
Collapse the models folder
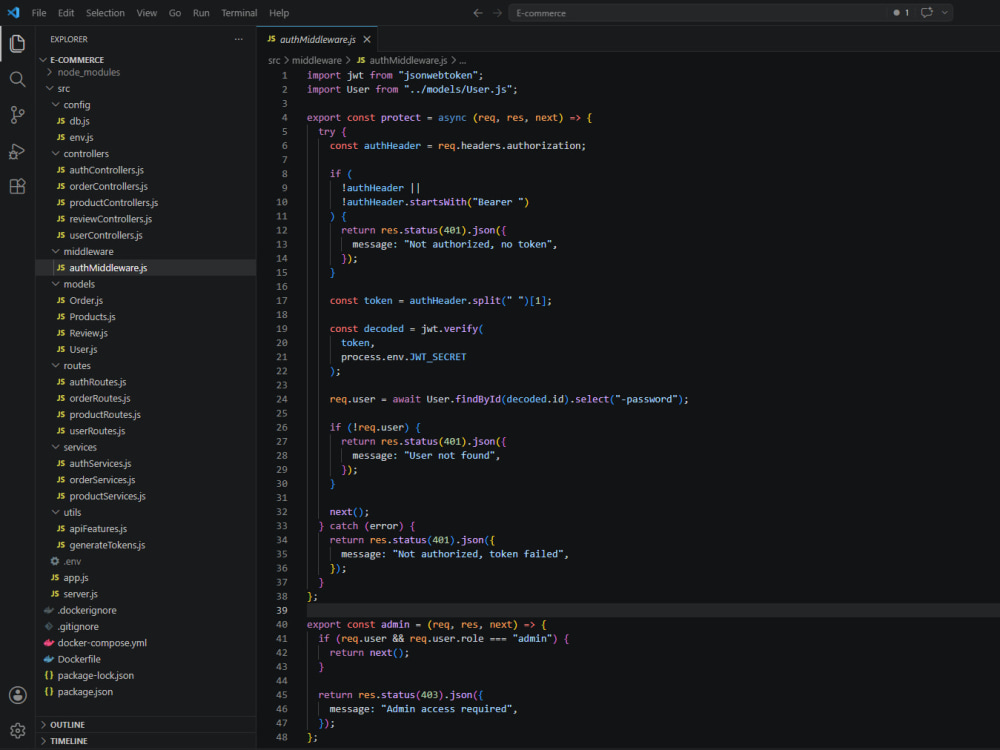coord(79,284)
